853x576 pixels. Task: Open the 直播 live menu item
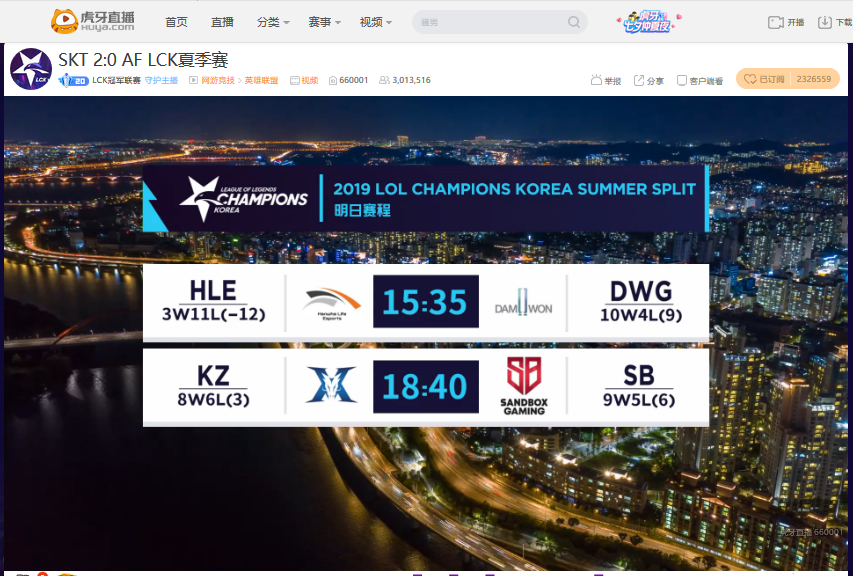coord(222,22)
